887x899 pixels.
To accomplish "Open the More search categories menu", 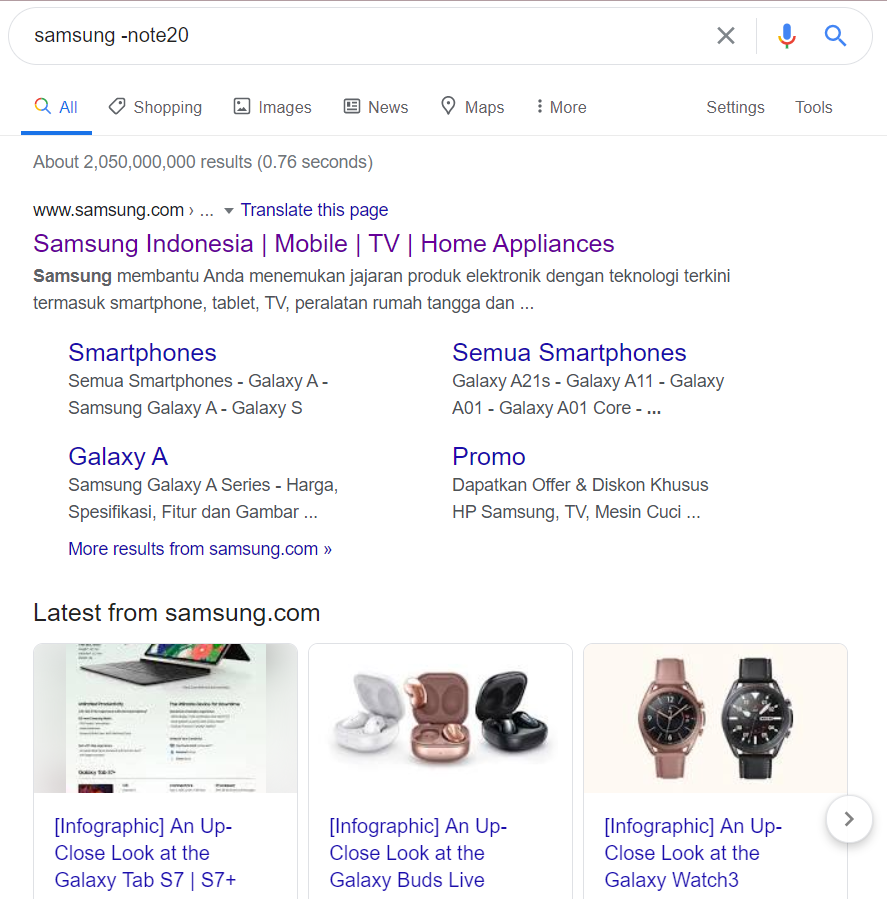I will coord(561,107).
